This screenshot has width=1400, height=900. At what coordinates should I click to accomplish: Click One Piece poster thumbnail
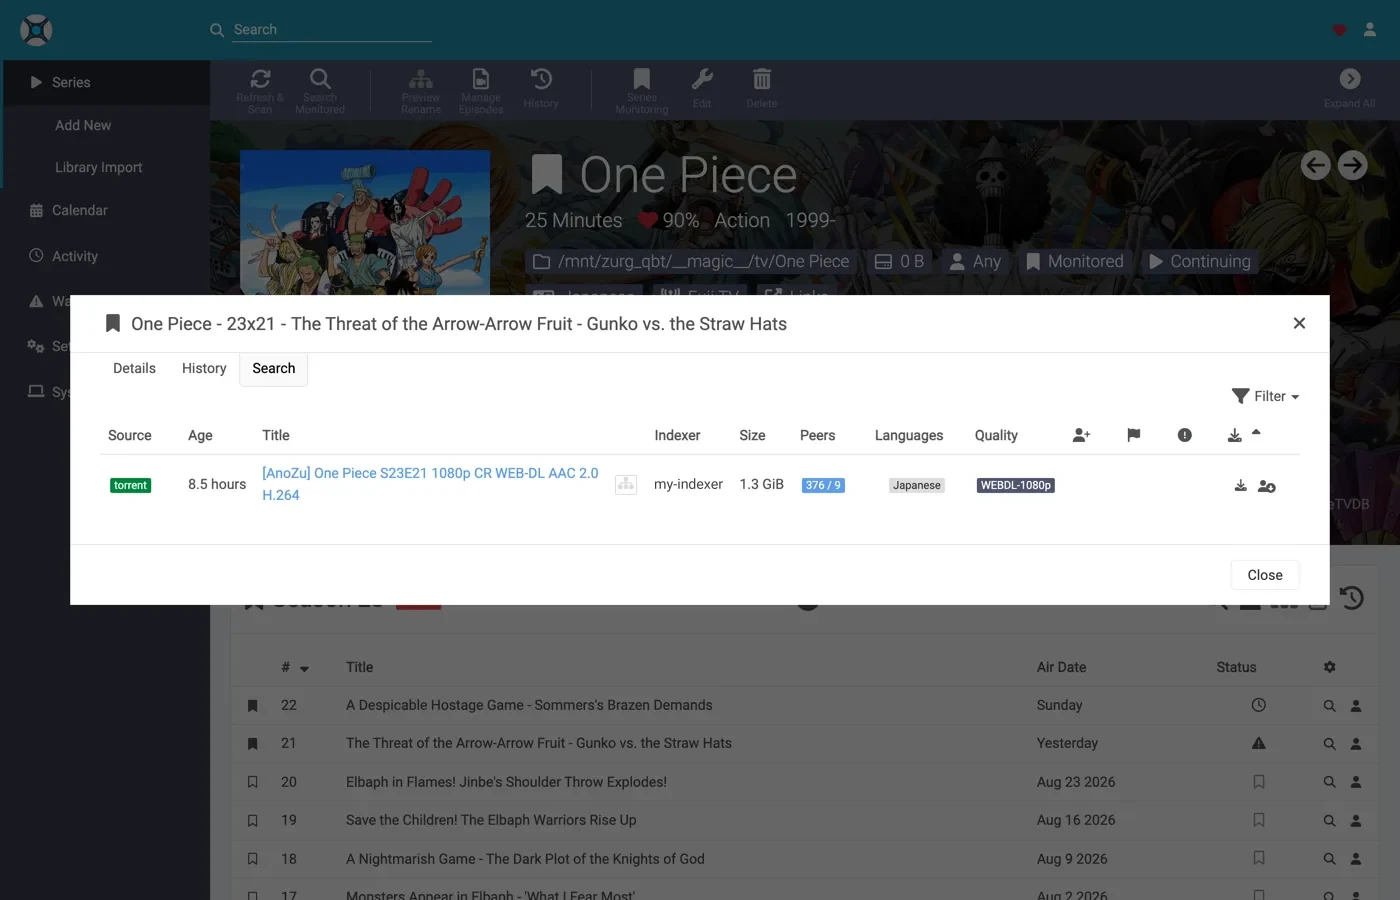(365, 222)
